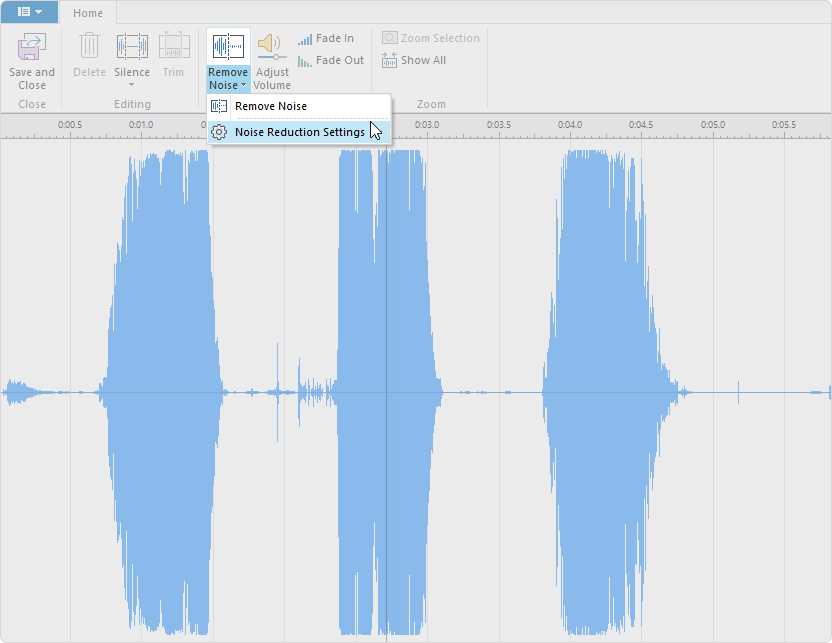Apply Fade In effect
This screenshot has height=643, width=832.
(x=326, y=39)
